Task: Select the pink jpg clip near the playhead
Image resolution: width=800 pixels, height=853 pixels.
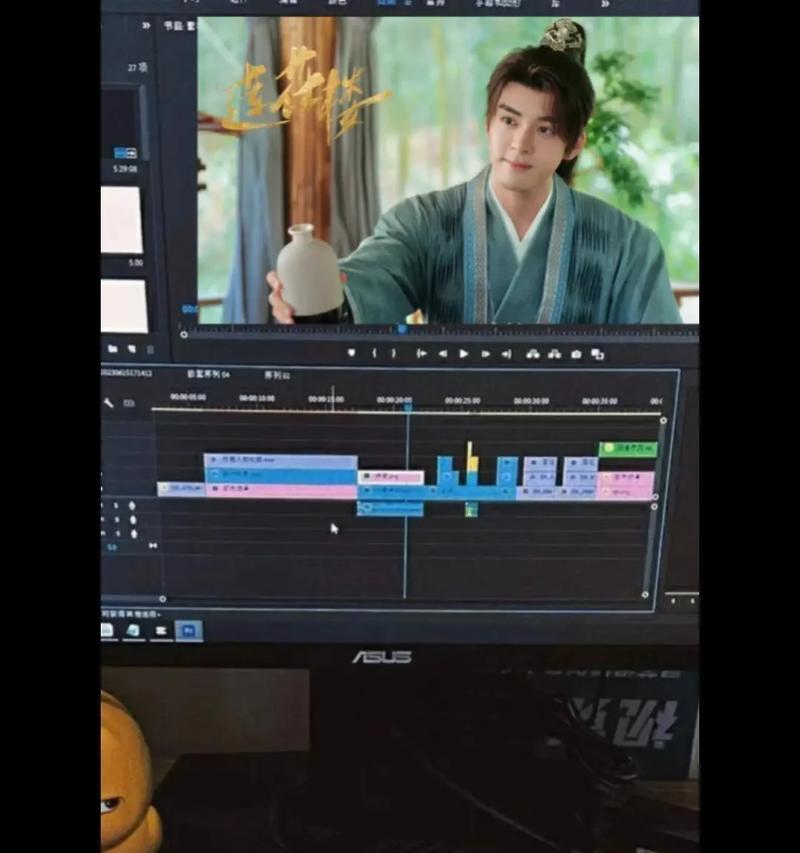Action: 390,477
